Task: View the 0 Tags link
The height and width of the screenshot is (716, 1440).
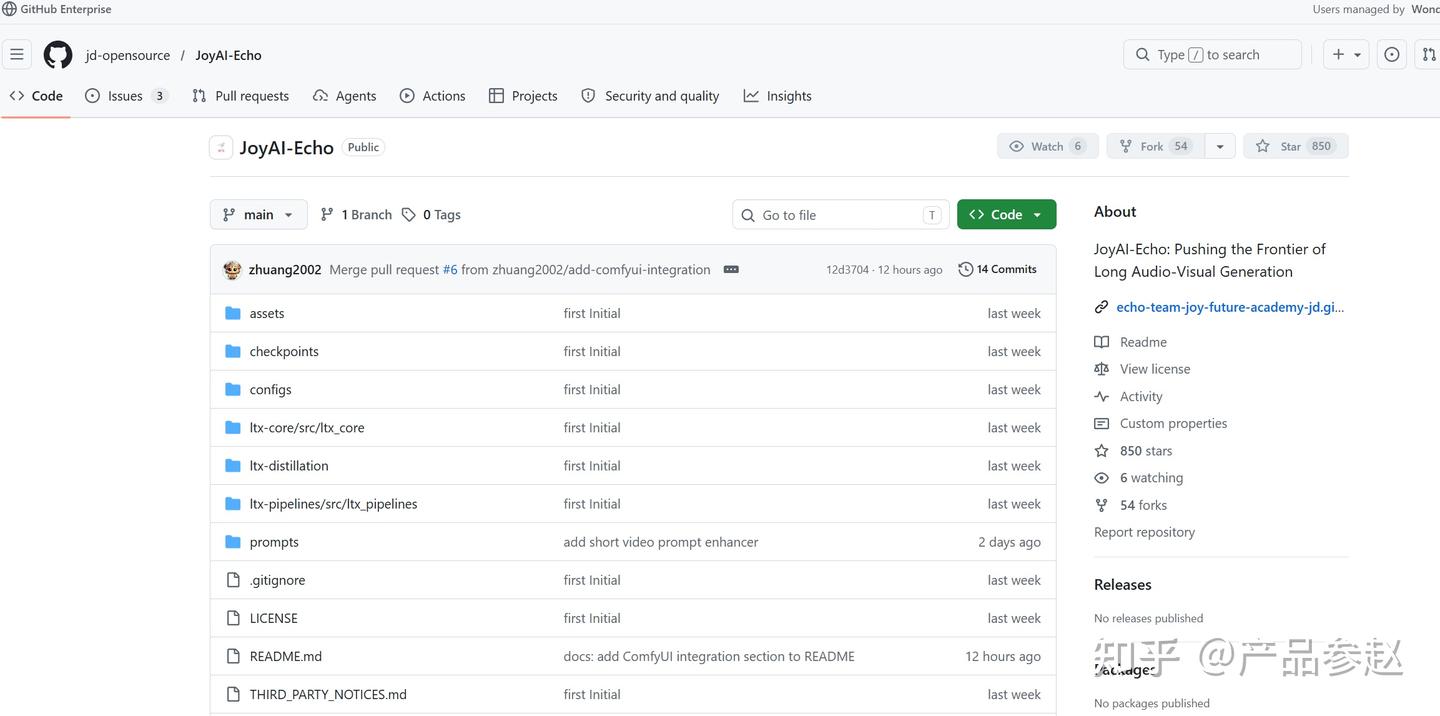Action: 431,215
